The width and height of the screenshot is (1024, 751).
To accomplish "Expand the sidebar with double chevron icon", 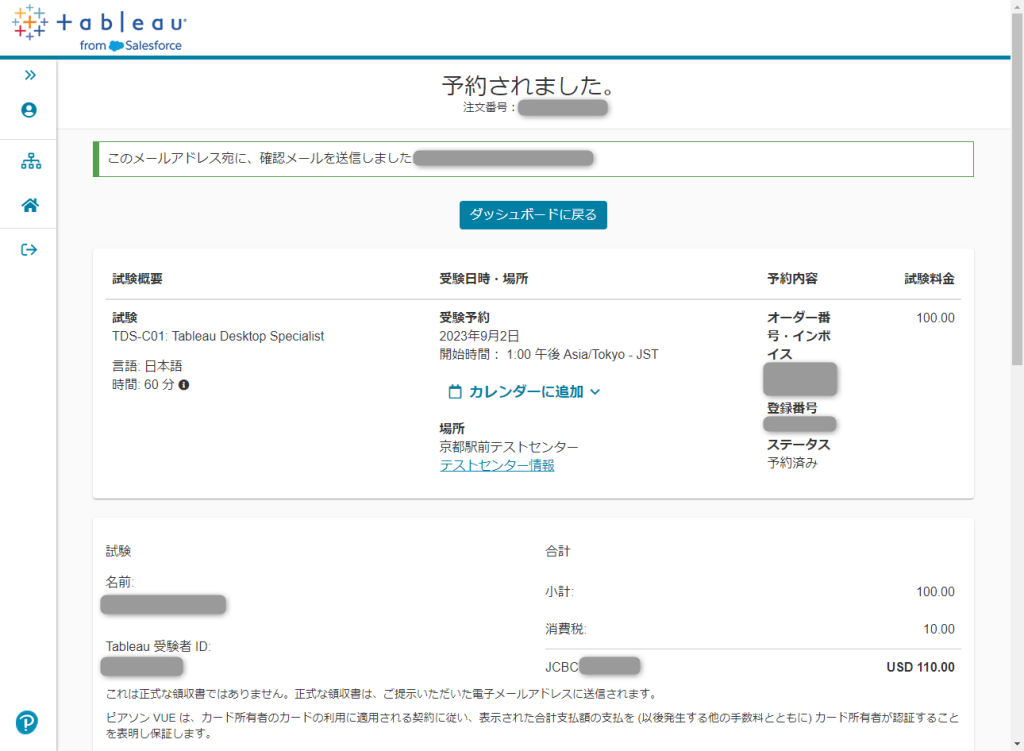I will click(30, 75).
